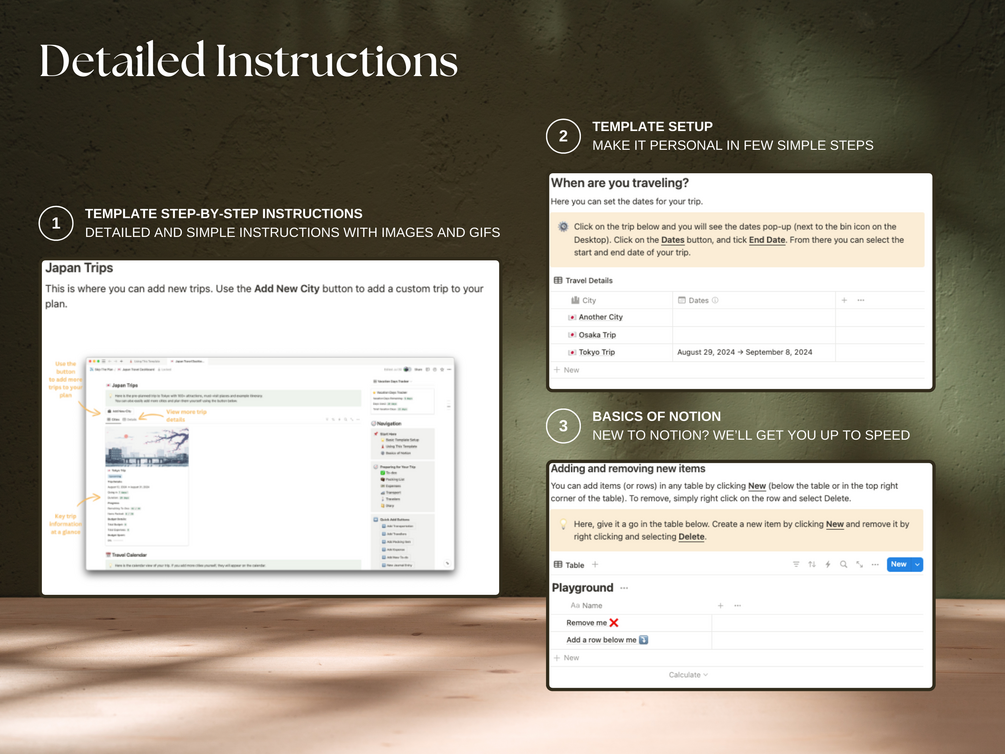Add a property using plus after Name column

point(720,605)
